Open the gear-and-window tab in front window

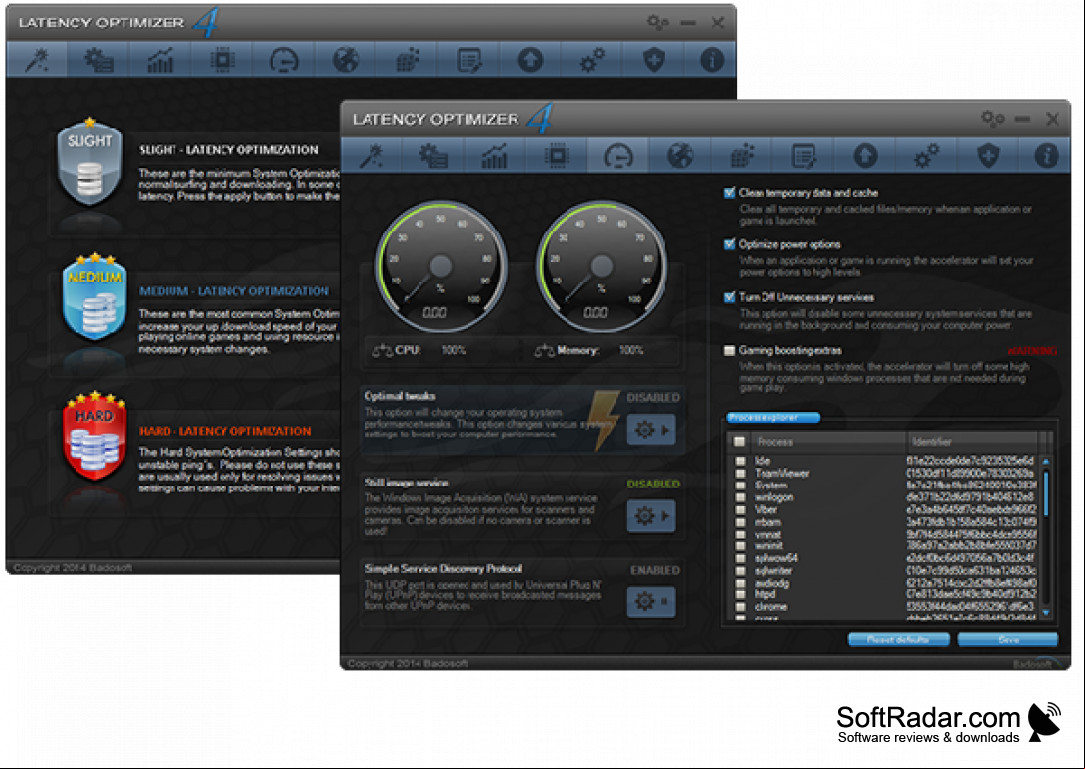click(x=433, y=155)
